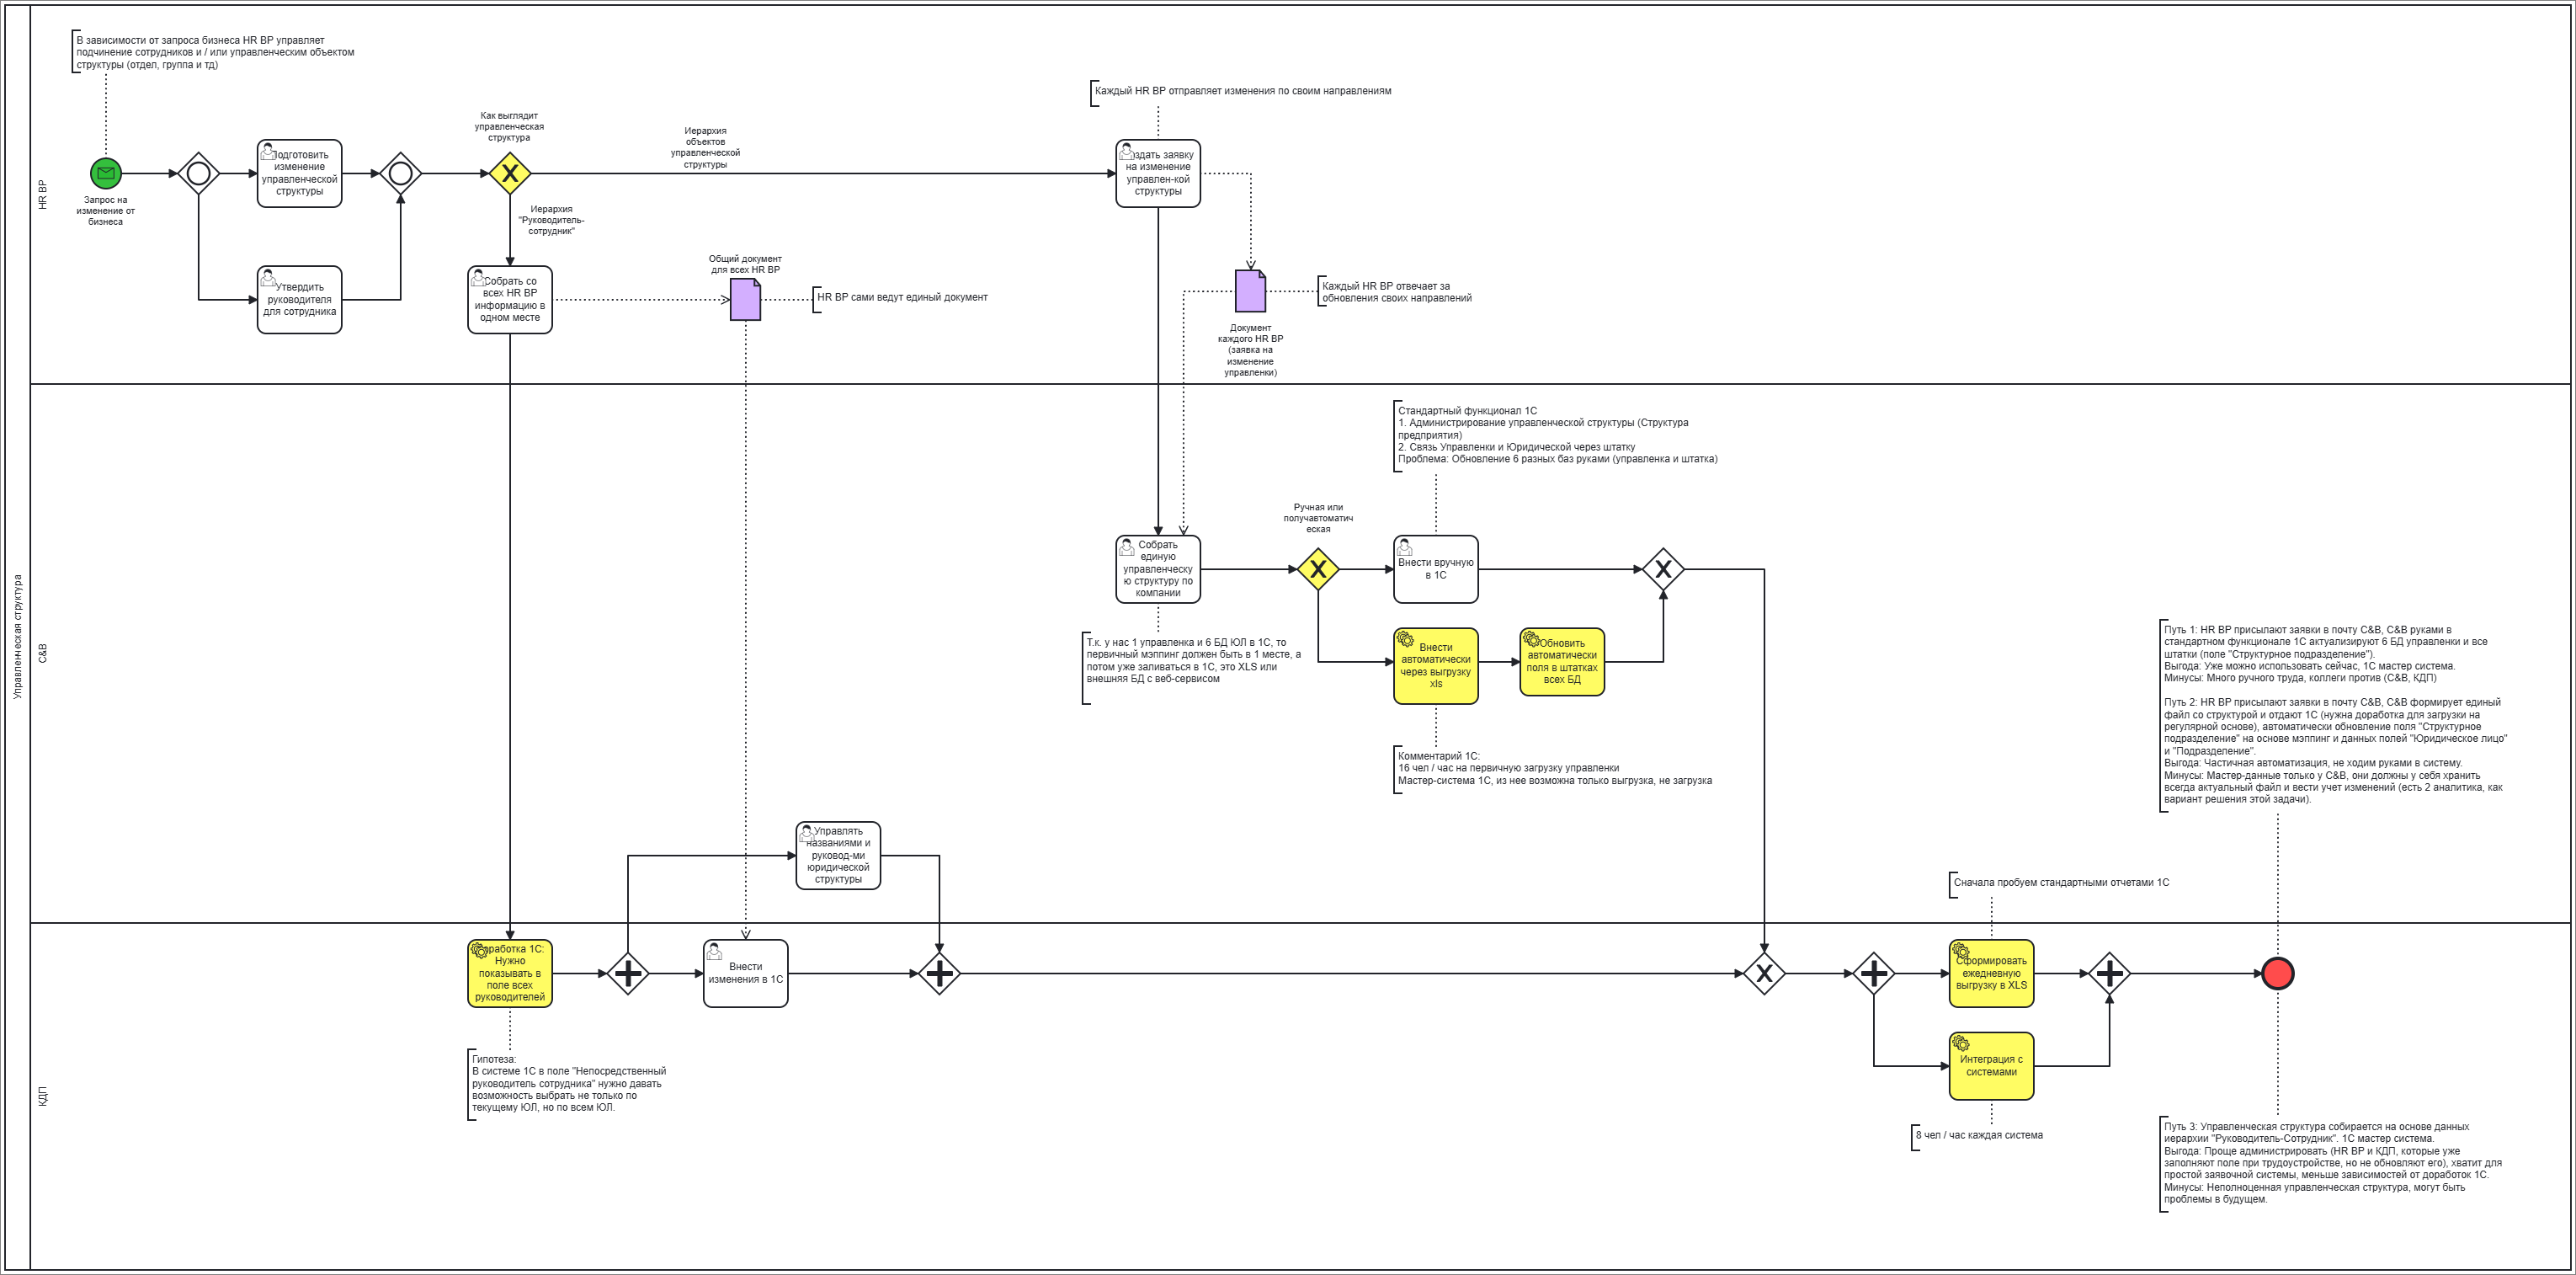Select task 'Создать заявку на изменение управленческой структуры'

[1158, 174]
